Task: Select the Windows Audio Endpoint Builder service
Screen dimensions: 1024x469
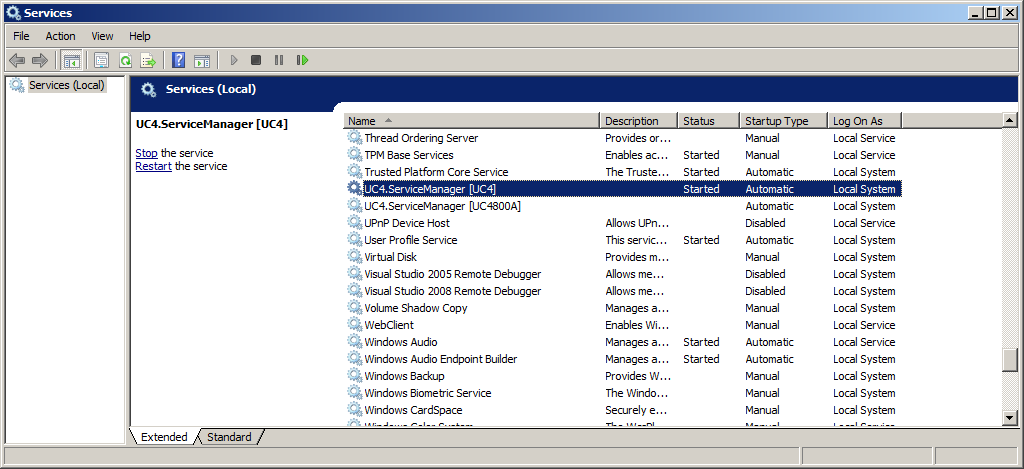Action: pos(441,359)
